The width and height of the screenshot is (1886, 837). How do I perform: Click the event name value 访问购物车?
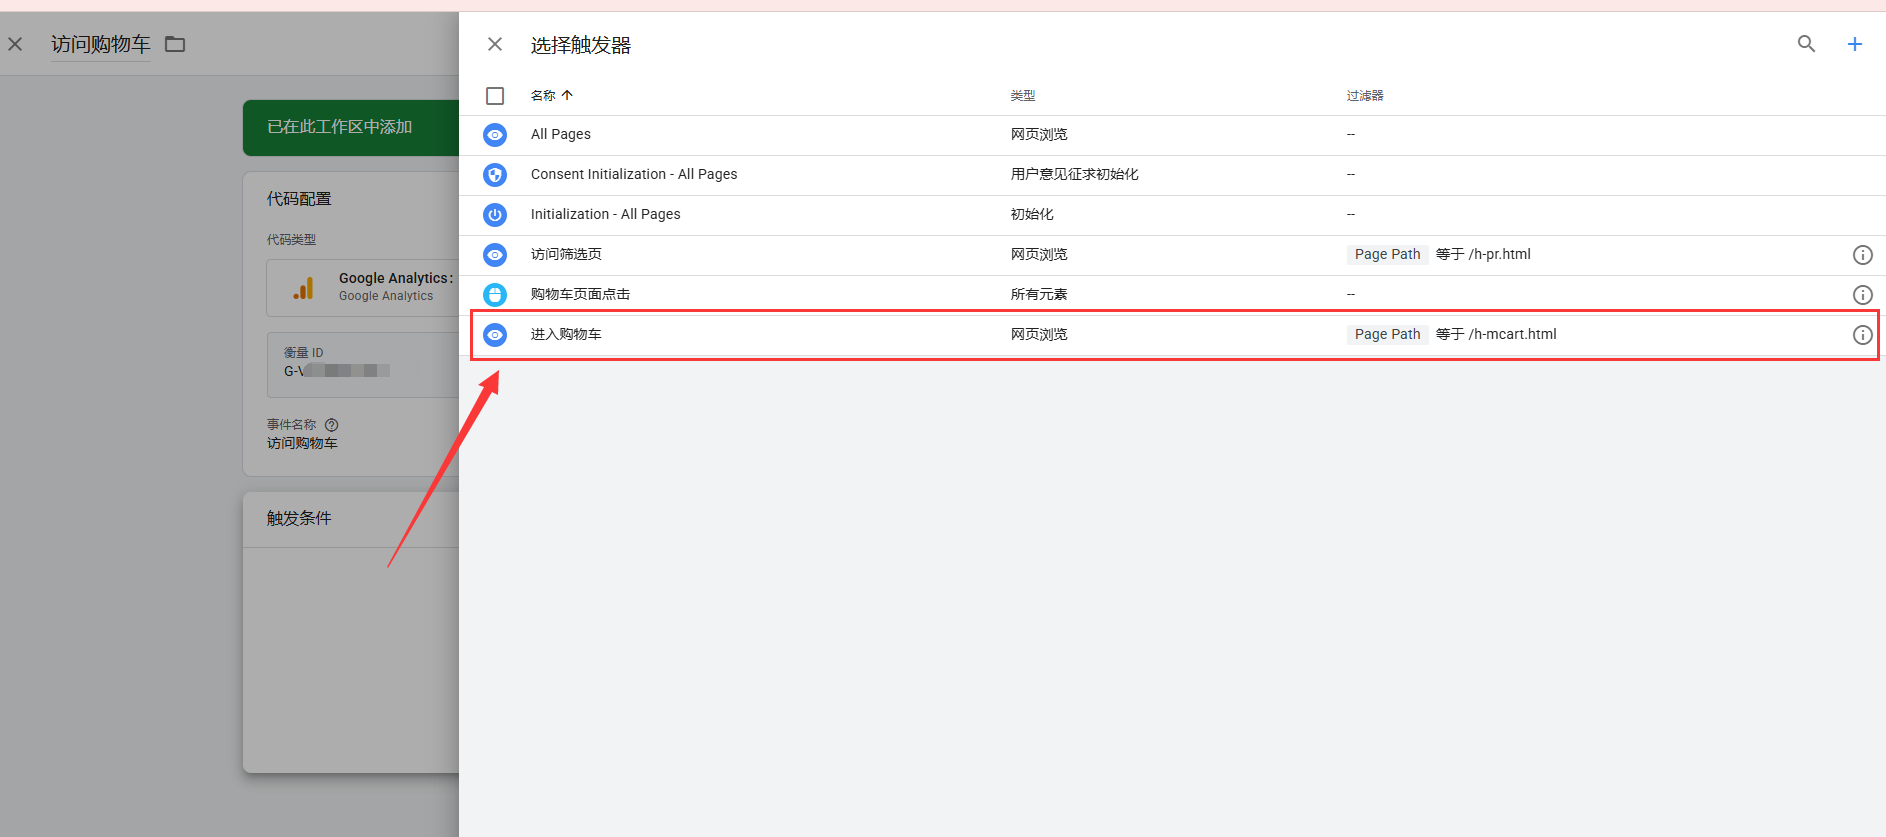302,443
